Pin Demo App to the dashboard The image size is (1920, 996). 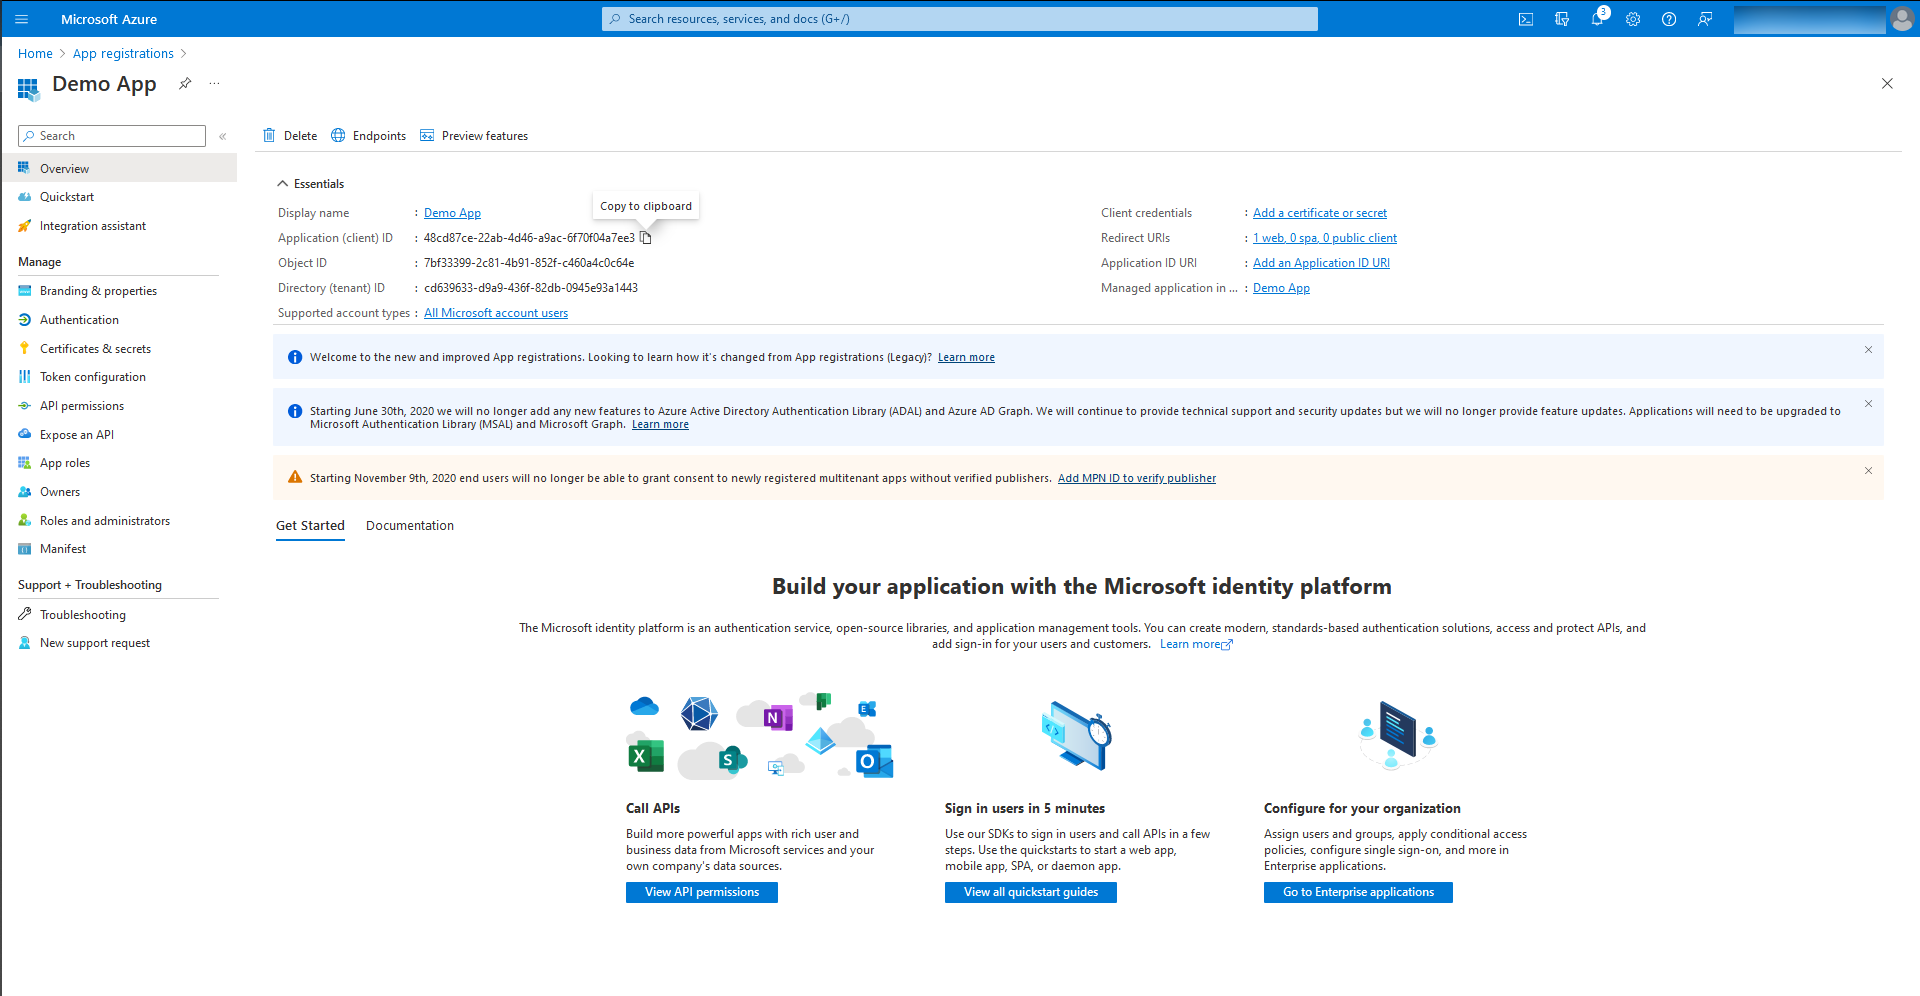(x=184, y=84)
